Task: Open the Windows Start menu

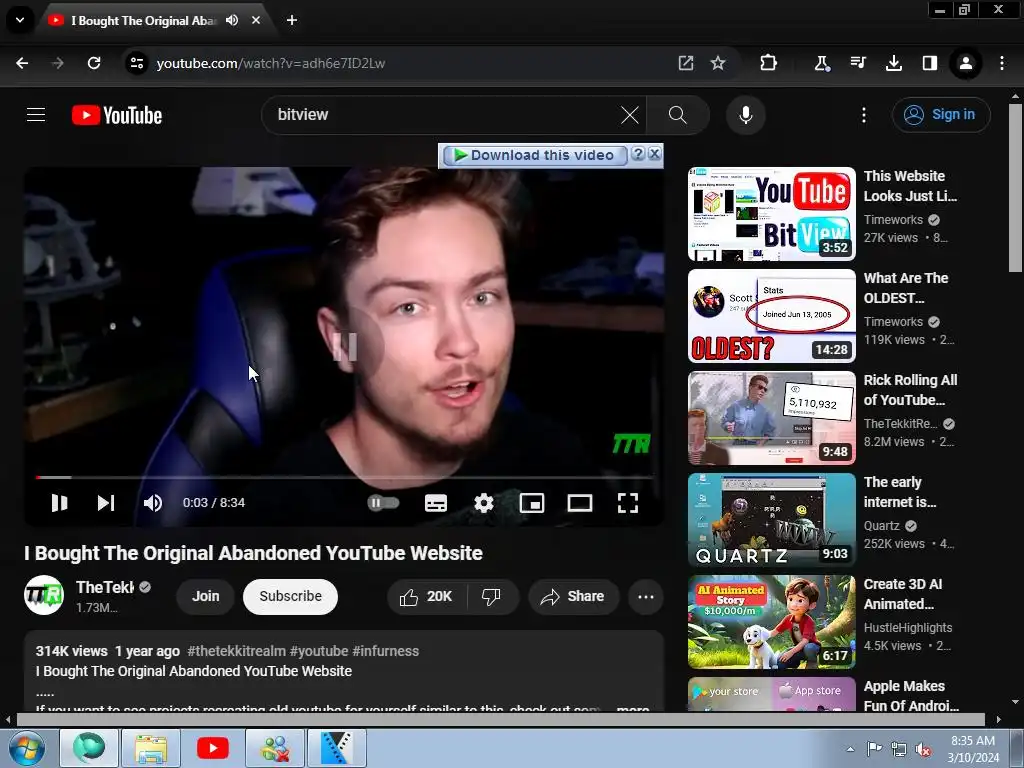Action: [27, 748]
